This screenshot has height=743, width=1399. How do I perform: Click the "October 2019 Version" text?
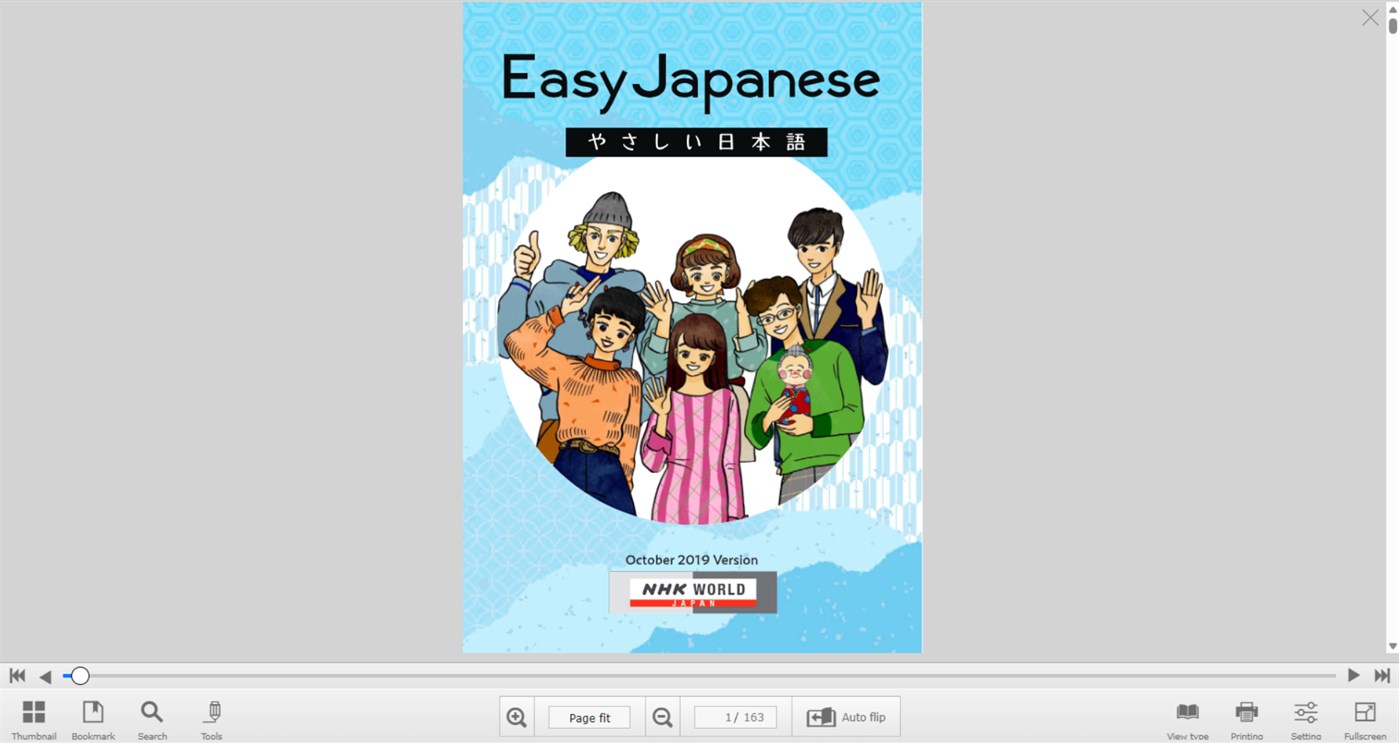(691, 560)
